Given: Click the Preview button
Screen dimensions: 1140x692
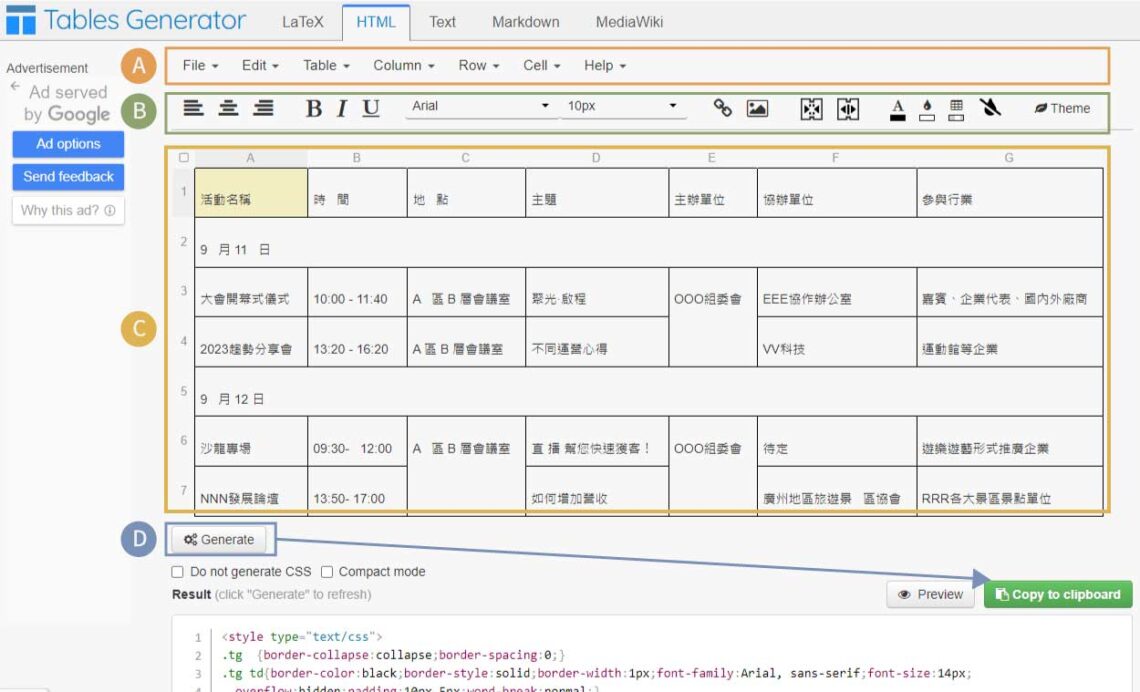Looking at the screenshot, I should (930, 595).
